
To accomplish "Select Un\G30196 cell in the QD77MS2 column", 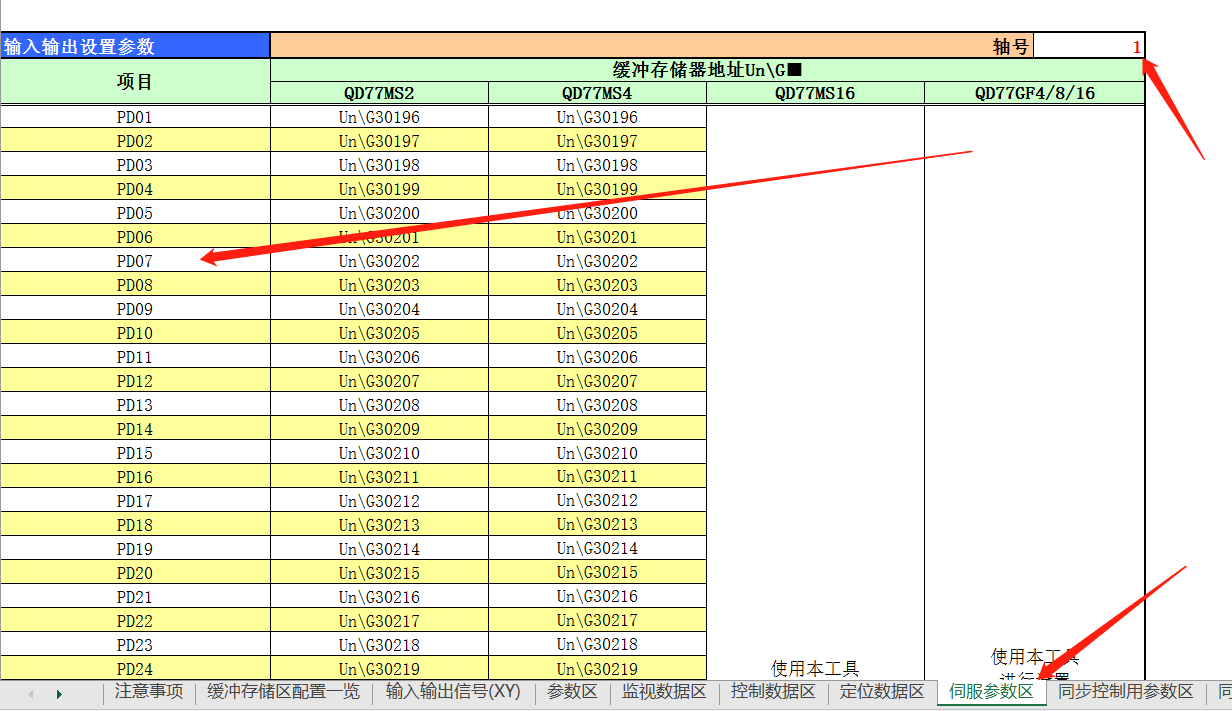I will click(x=379, y=117).
